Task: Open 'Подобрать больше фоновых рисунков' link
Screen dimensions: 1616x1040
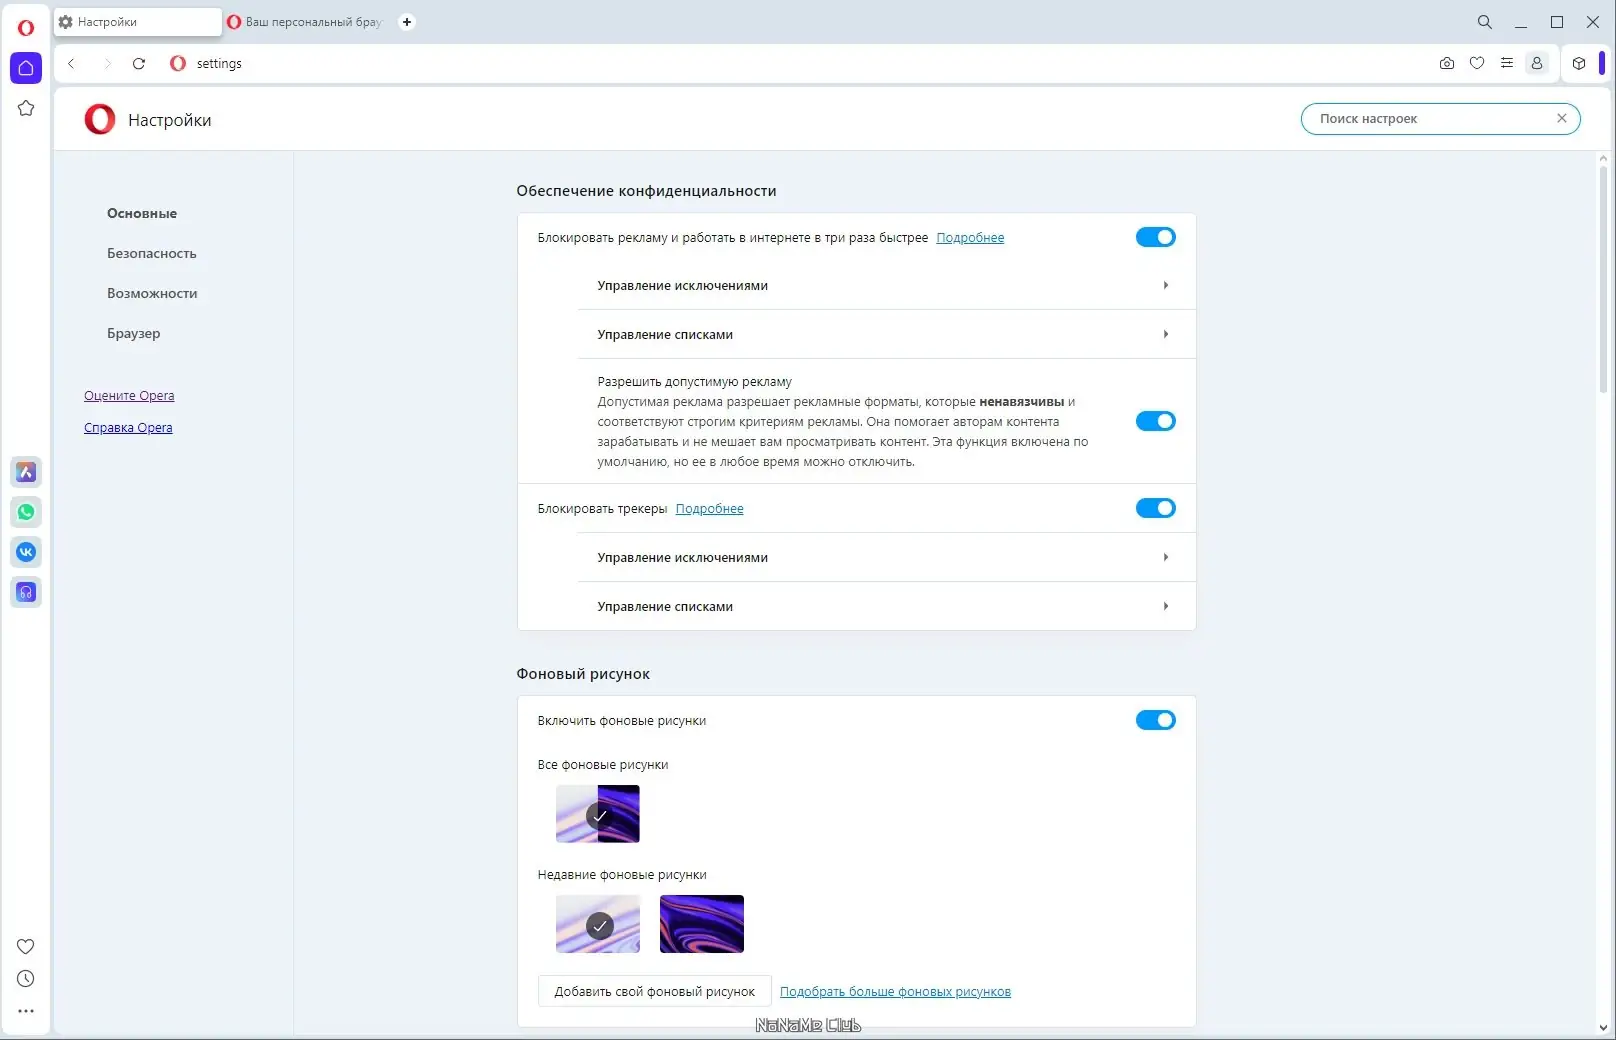Action: (895, 992)
